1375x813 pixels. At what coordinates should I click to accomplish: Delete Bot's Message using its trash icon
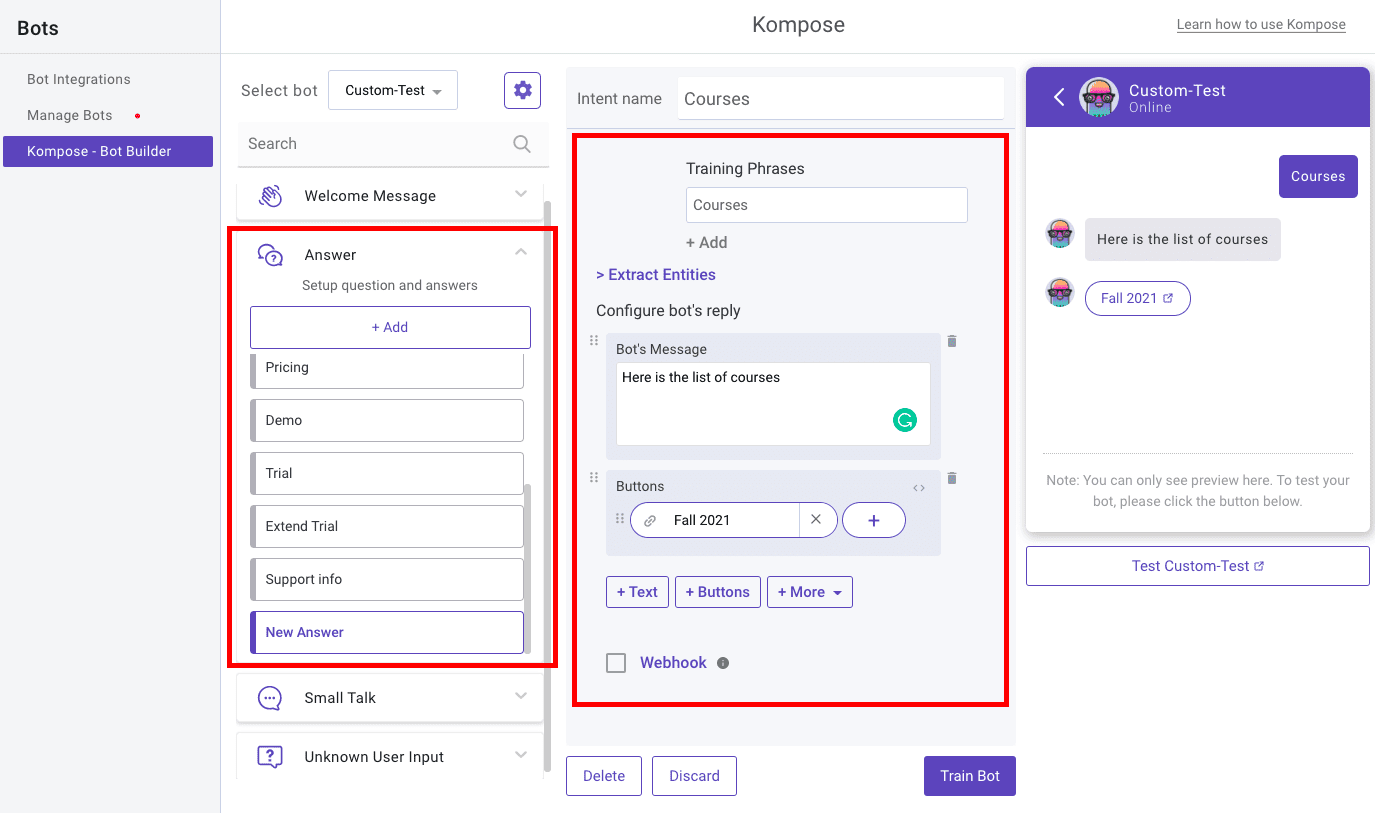(x=951, y=341)
